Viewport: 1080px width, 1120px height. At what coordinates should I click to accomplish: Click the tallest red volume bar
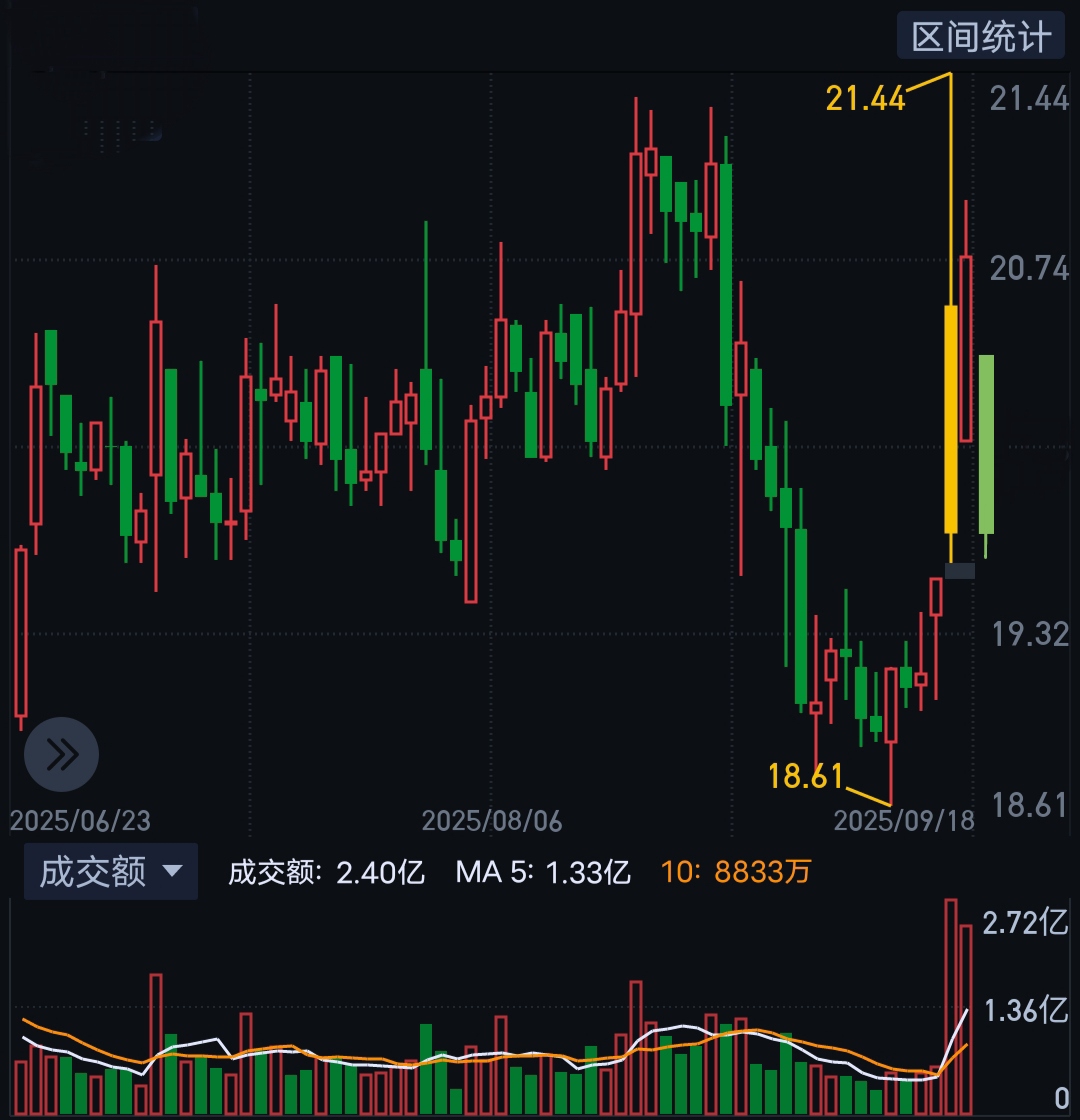click(951, 1007)
